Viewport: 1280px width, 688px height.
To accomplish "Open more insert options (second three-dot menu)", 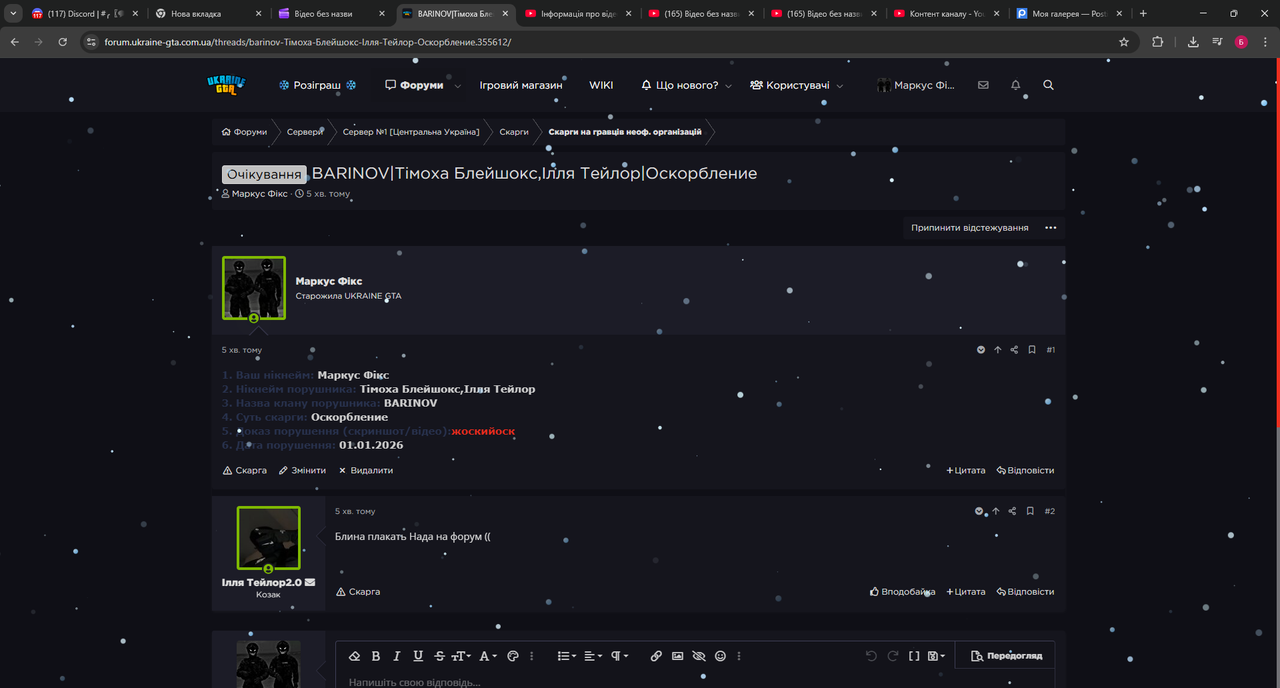I will (739, 656).
